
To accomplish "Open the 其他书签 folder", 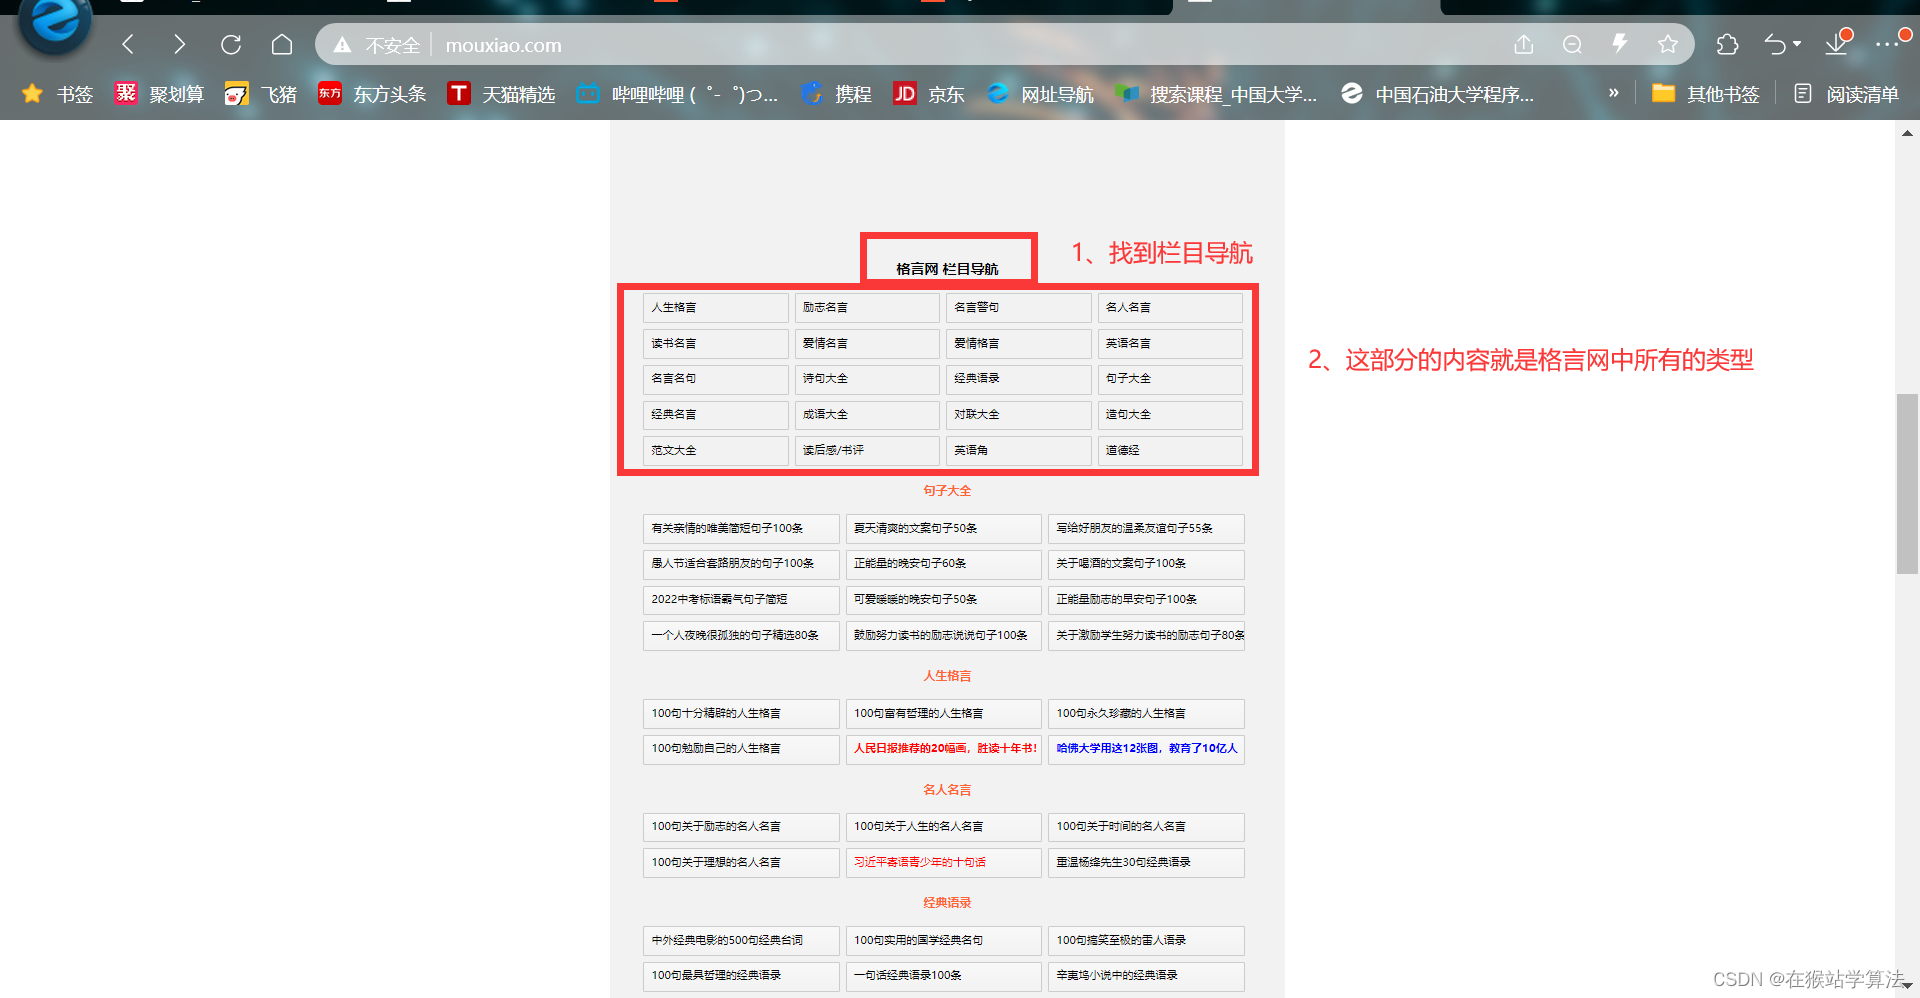I will tap(1705, 94).
